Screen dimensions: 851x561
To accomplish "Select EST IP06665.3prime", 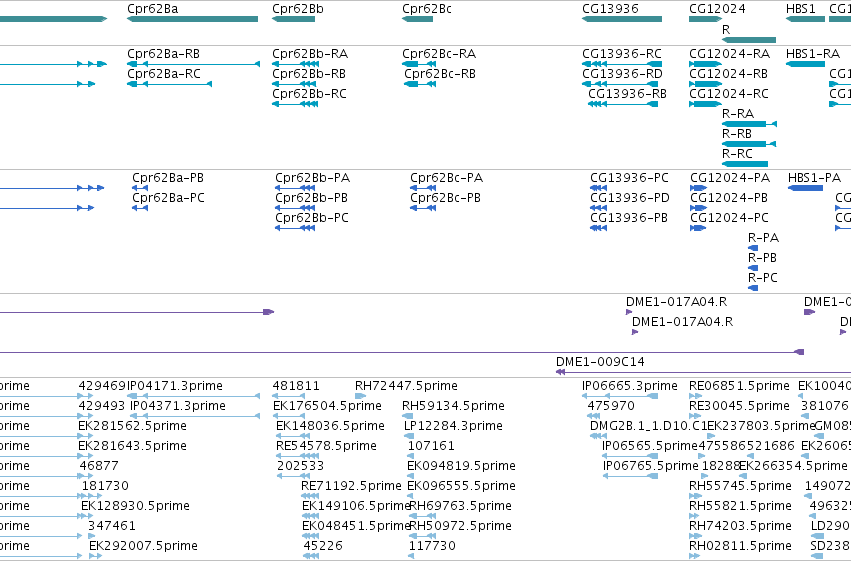I will (620, 397).
